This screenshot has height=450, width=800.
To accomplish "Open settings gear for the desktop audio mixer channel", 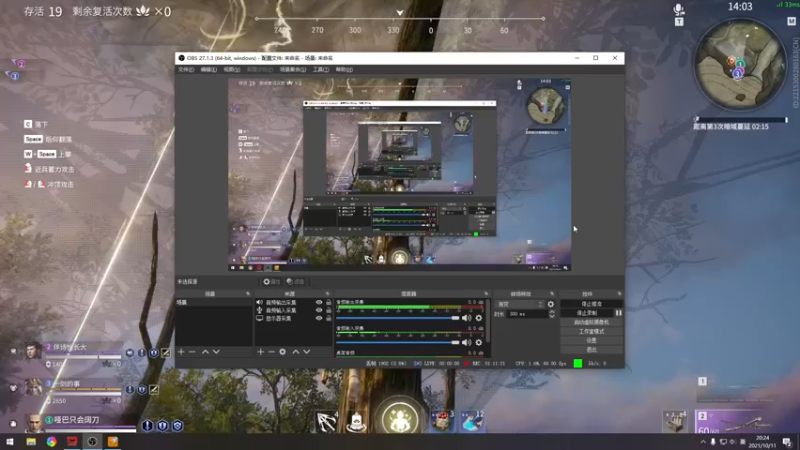I will click(x=479, y=318).
